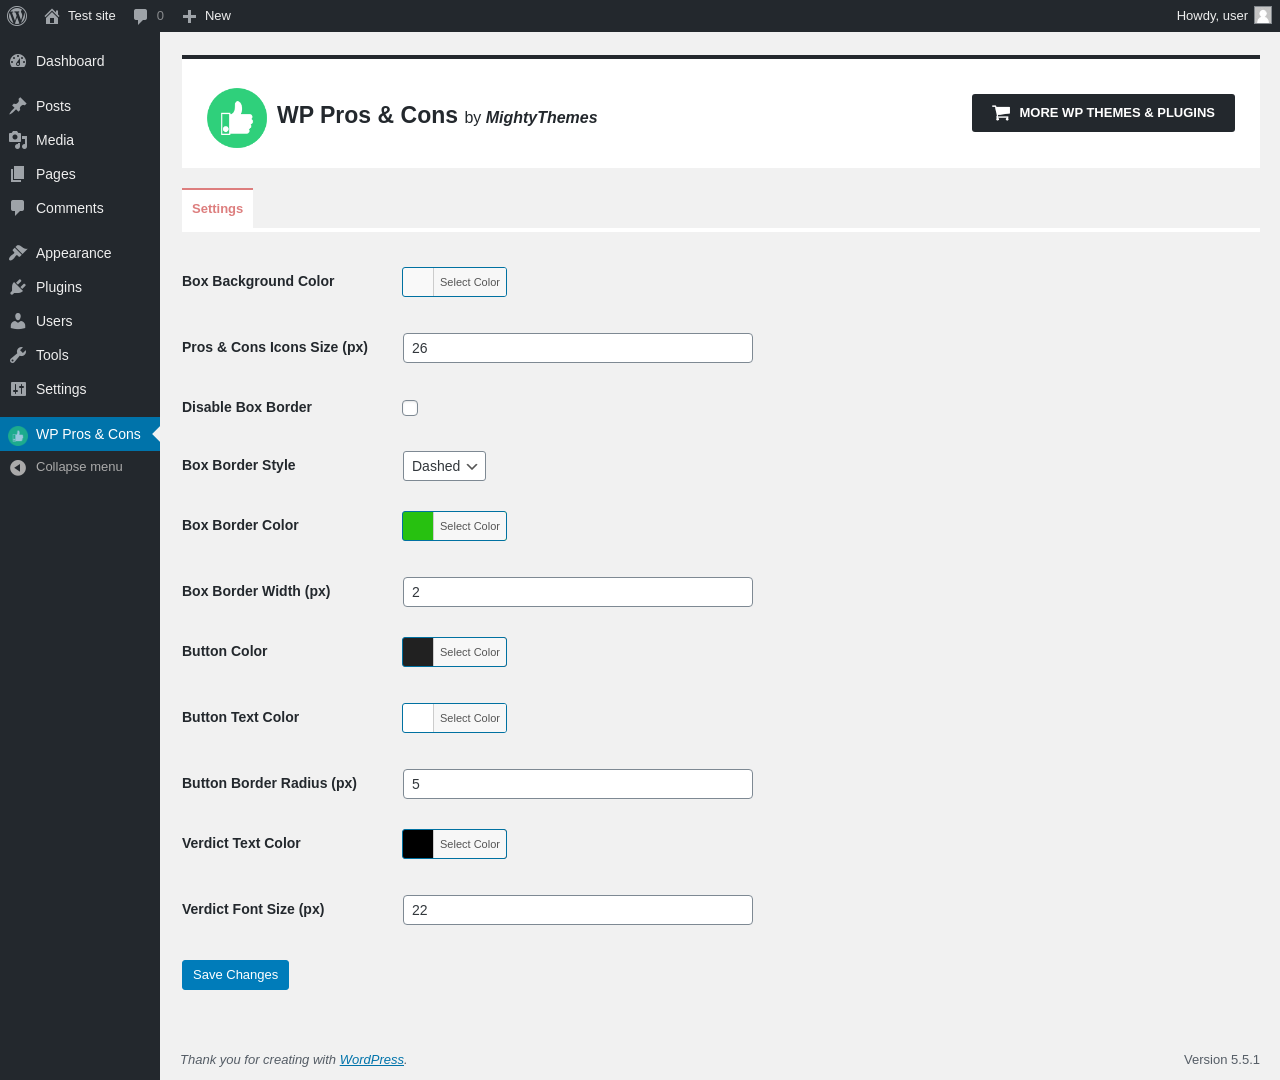Click the Collapse menu arrow icon
The width and height of the screenshot is (1280, 1080).
point(18,467)
